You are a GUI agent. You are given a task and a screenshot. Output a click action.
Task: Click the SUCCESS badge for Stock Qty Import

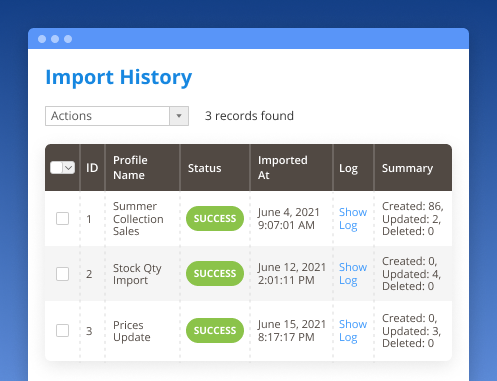(215, 274)
